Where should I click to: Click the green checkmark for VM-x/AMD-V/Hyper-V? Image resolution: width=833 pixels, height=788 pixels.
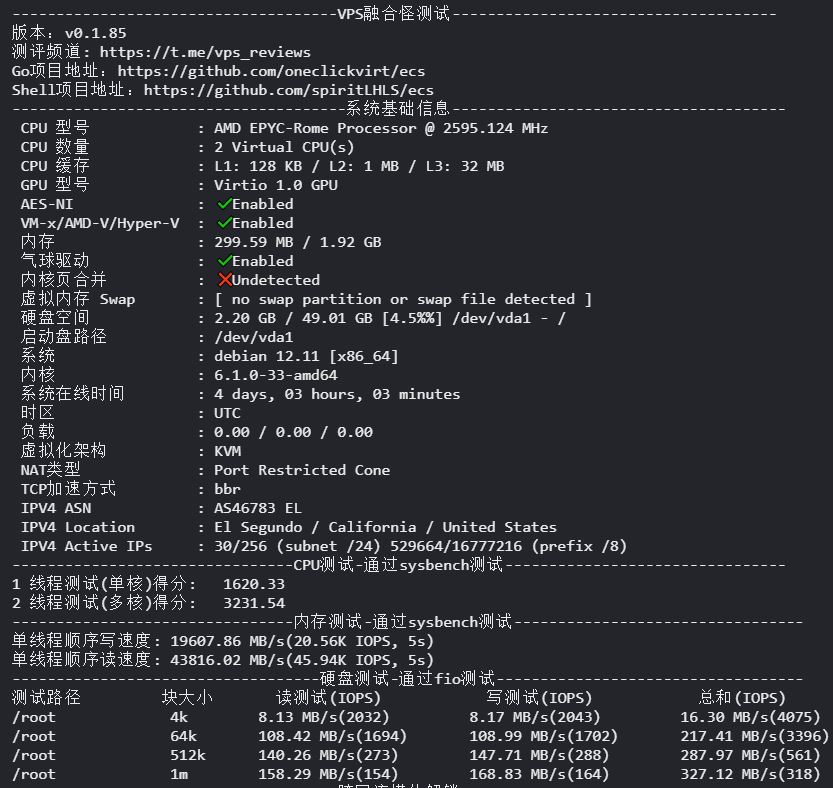click(x=225, y=223)
